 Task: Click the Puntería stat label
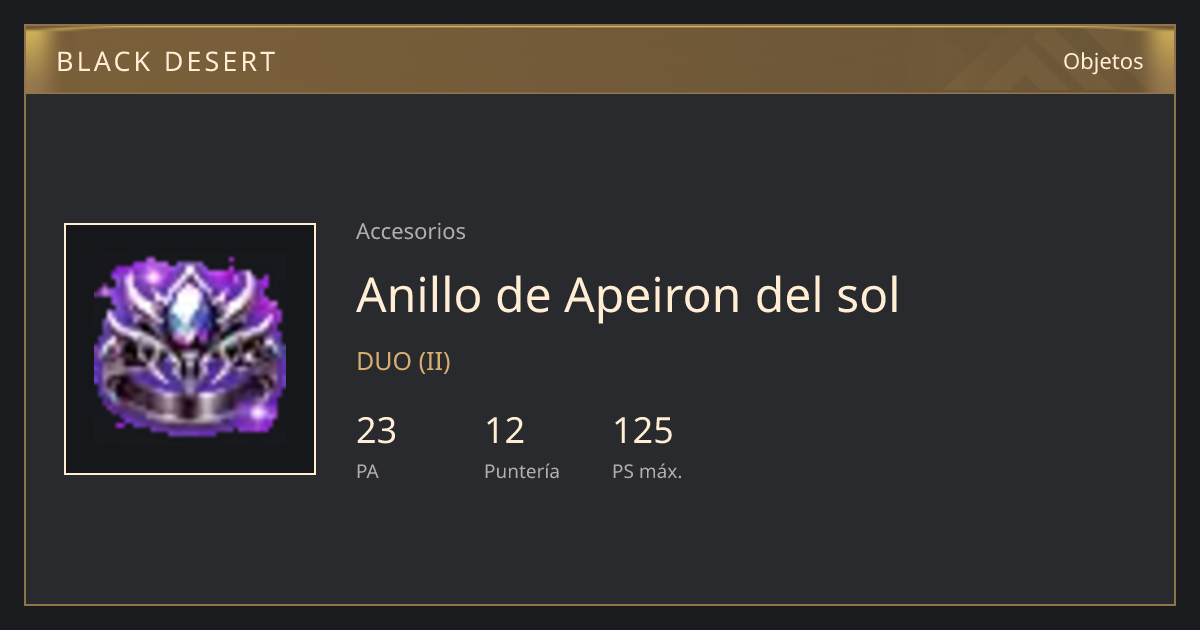click(522, 471)
